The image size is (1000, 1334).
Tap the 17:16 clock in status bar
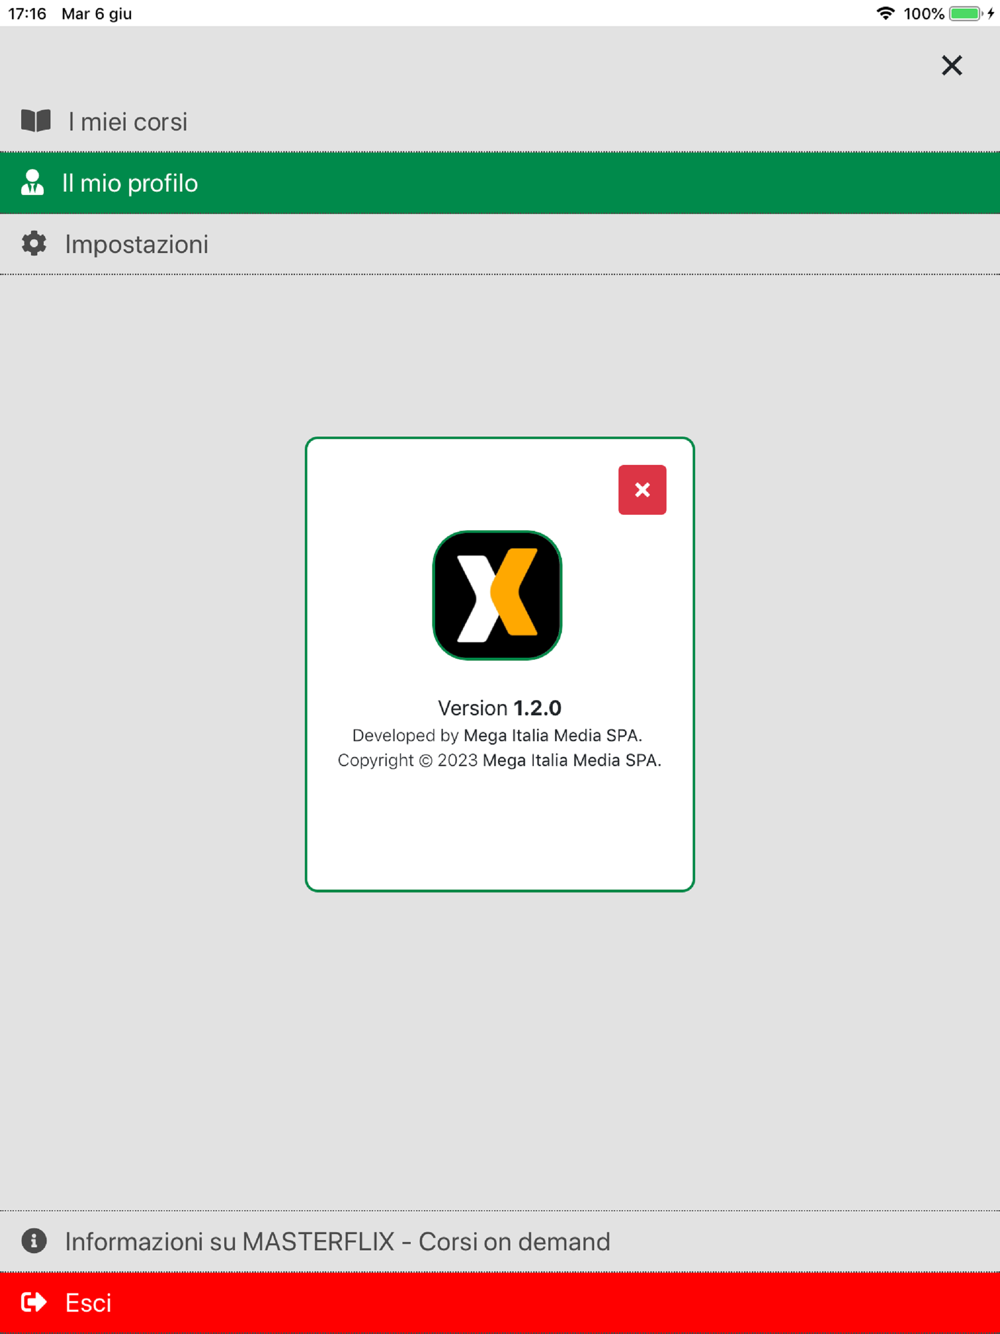(x=28, y=13)
